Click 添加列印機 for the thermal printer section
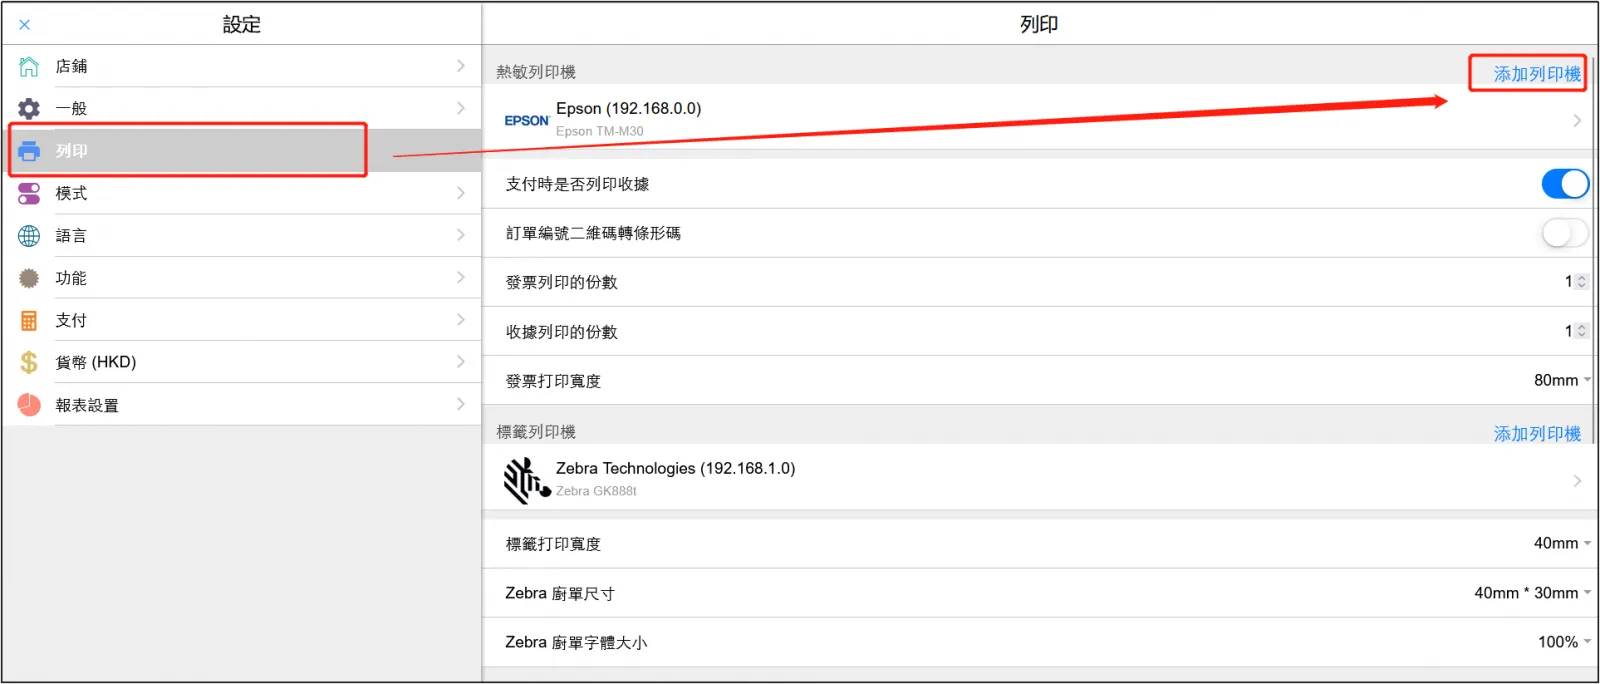The width and height of the screenshot is (1600, 684). (1536, 74)
